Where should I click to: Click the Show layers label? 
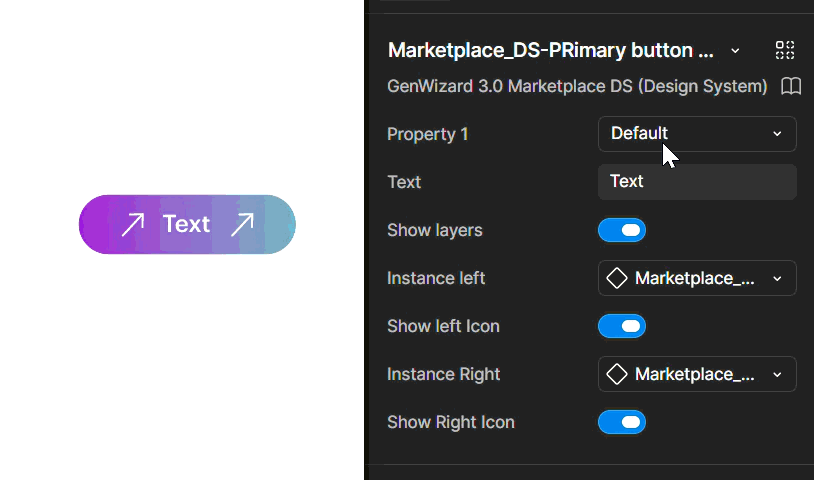click(435, 230)
